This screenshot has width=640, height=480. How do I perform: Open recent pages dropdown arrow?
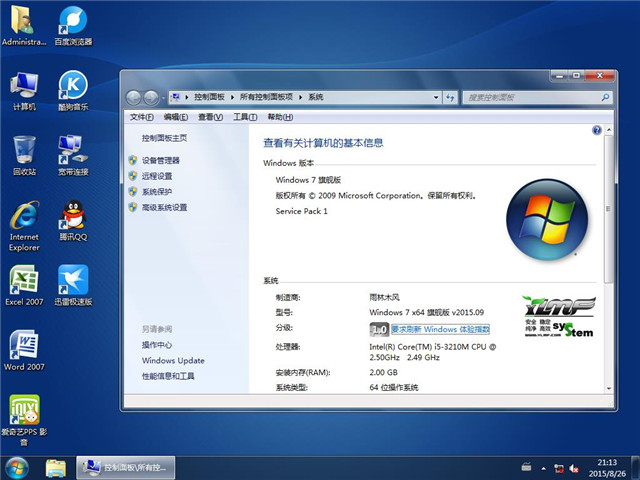[163, 98]
